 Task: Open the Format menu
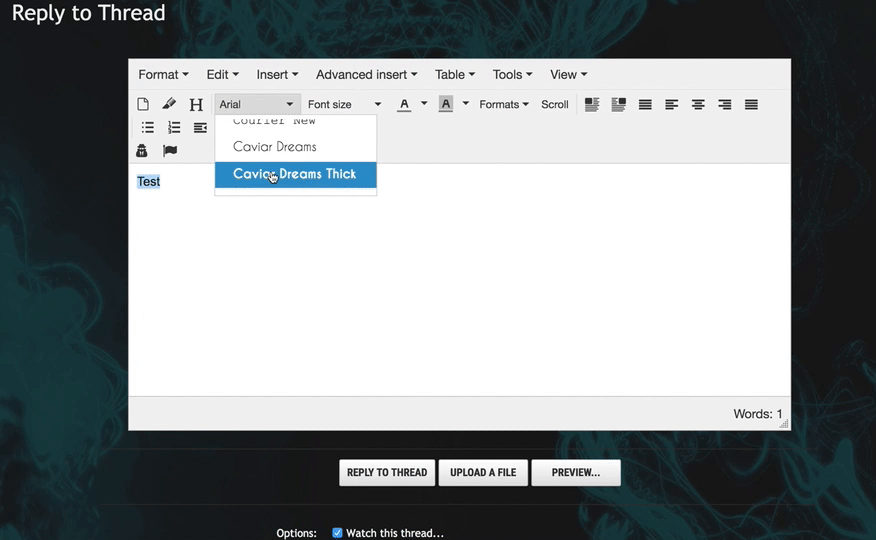(163, 74)
